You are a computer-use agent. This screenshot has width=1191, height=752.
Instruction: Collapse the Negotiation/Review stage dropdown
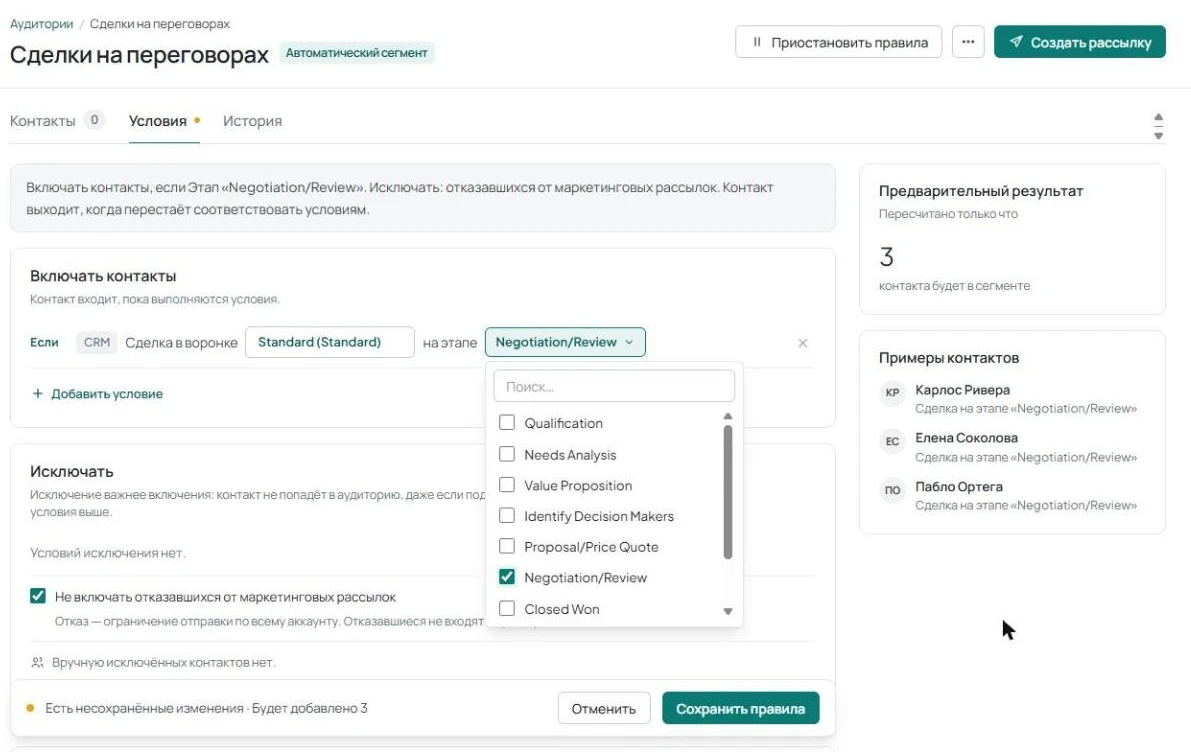[x=565, y=342]
